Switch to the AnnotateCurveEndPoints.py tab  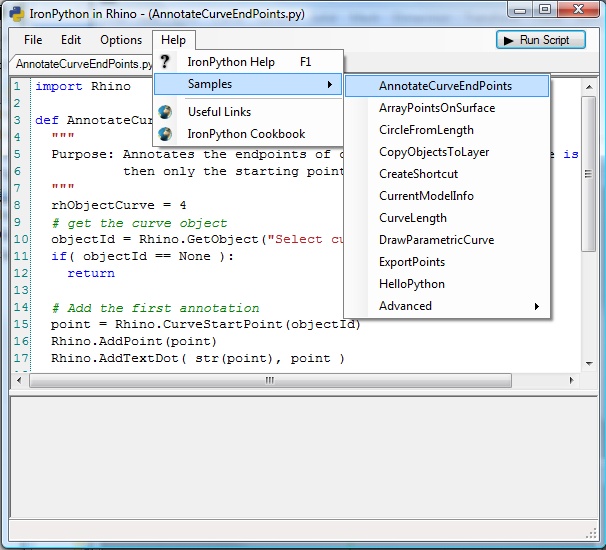click(83, 64)
